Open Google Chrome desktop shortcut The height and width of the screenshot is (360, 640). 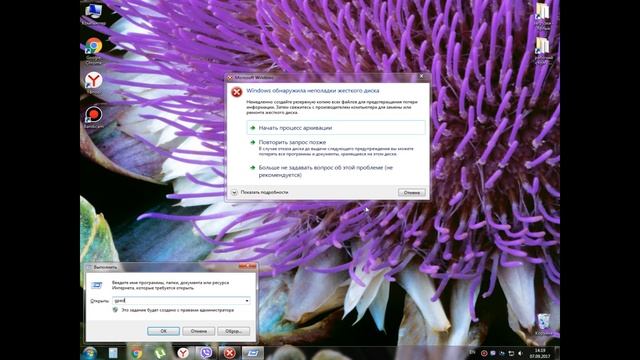(93, 50)
